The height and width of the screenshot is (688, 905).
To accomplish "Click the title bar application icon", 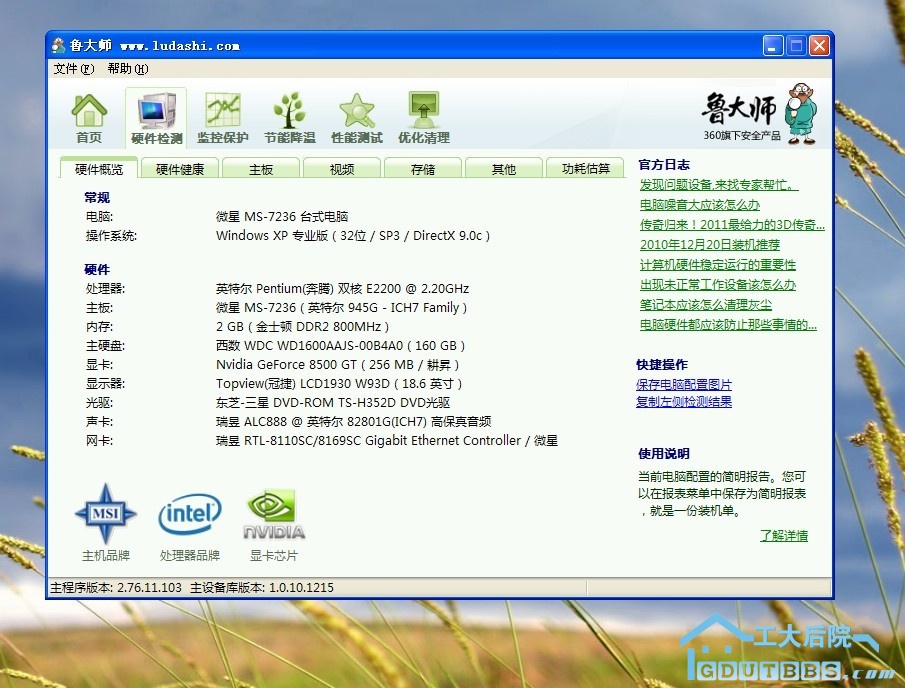I will coord(58,45).
